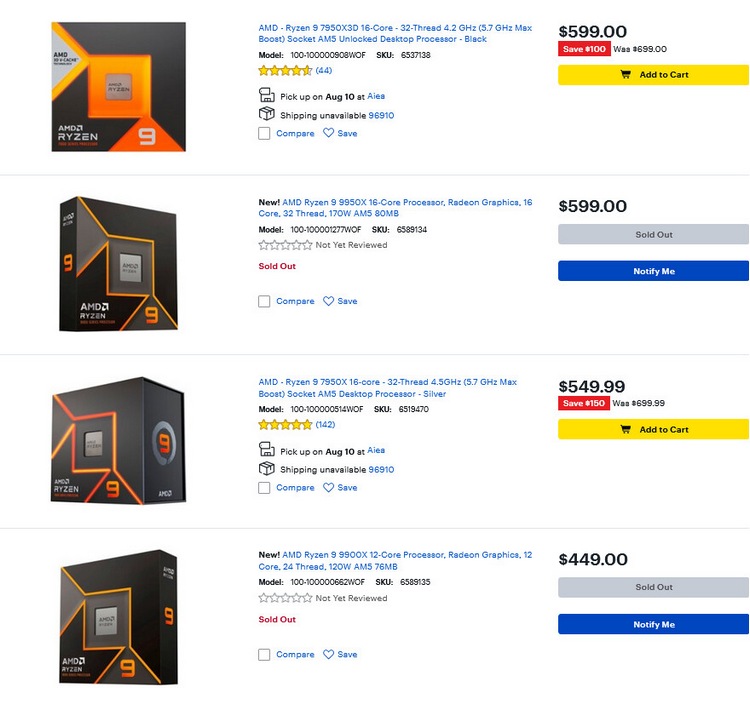
Task: Click the heart Save icon for Ryzen 9 9950X
Action: click(328, 301)
